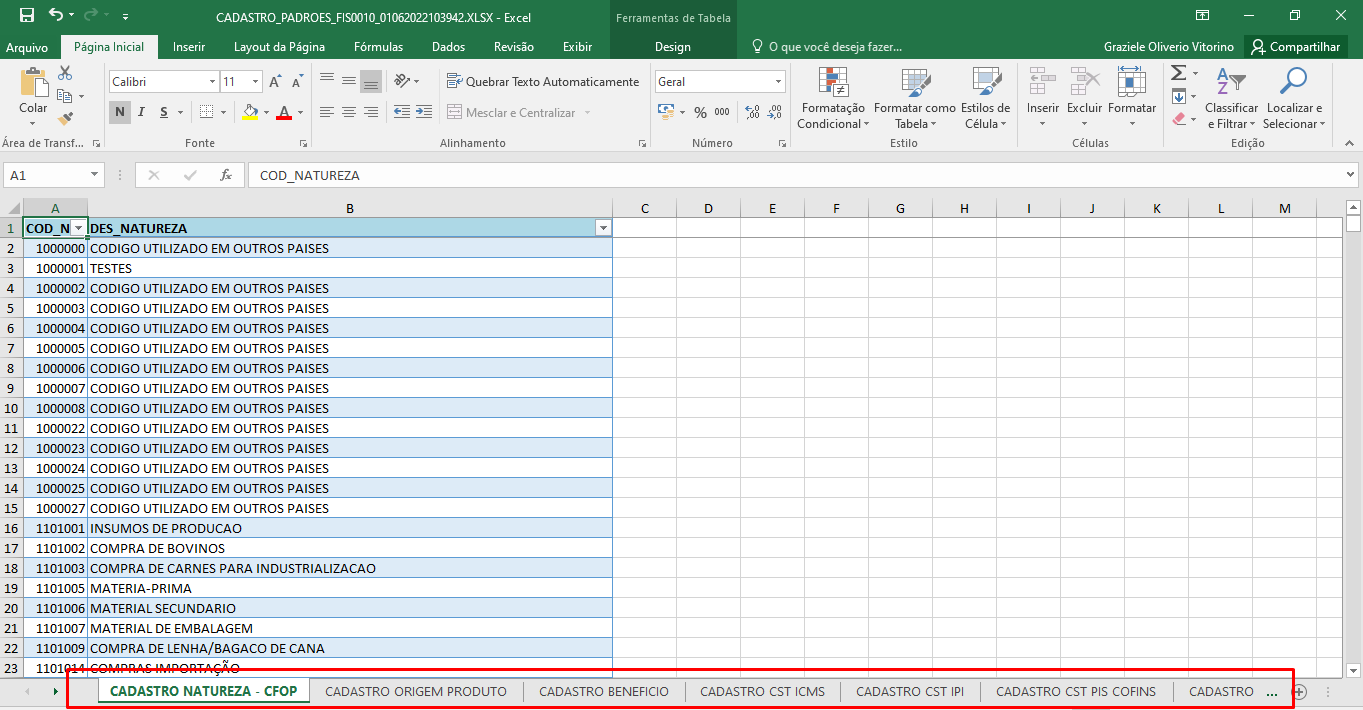Switch to Layout da Página tab
Image resolution: width=1363 pixels, height=710 pixels.
coord(279,47)
